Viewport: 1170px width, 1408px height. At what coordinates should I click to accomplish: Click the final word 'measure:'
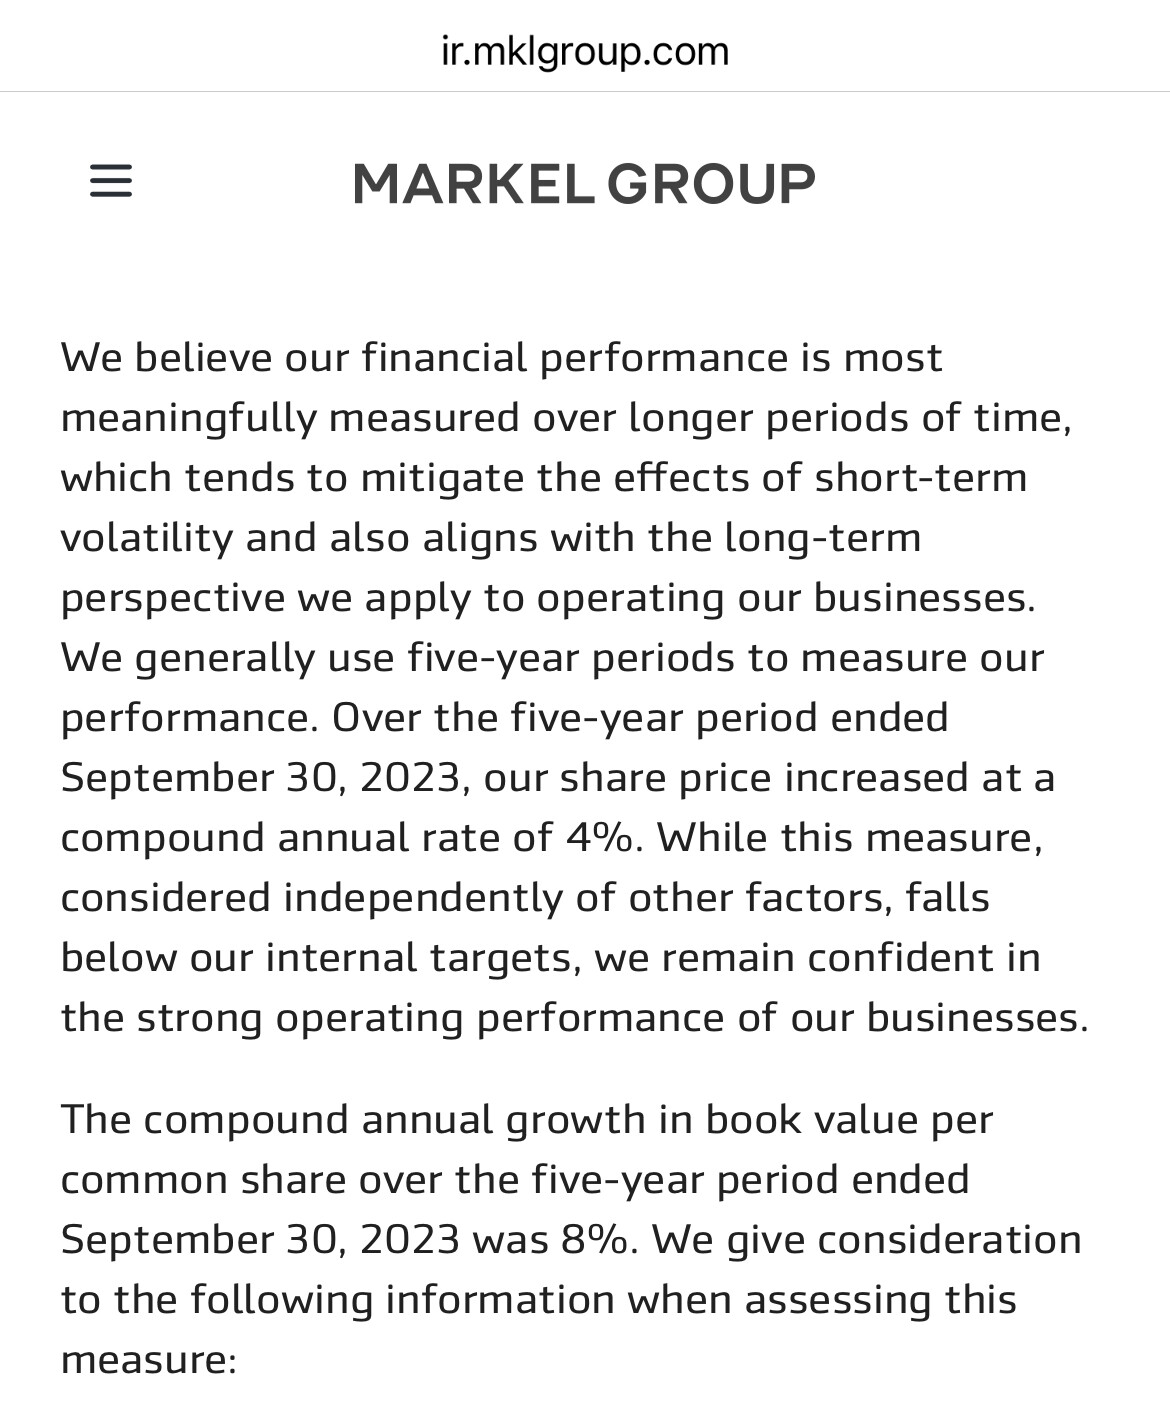click(148, 1359)
